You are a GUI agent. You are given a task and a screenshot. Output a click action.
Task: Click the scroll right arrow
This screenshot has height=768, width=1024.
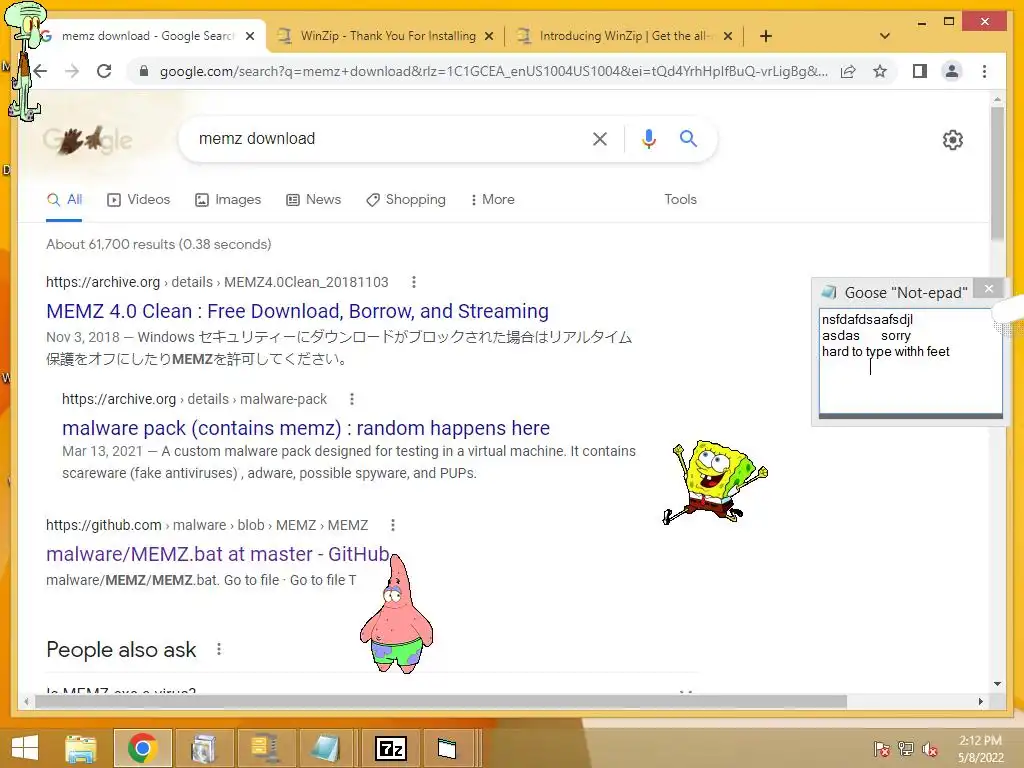980,701
